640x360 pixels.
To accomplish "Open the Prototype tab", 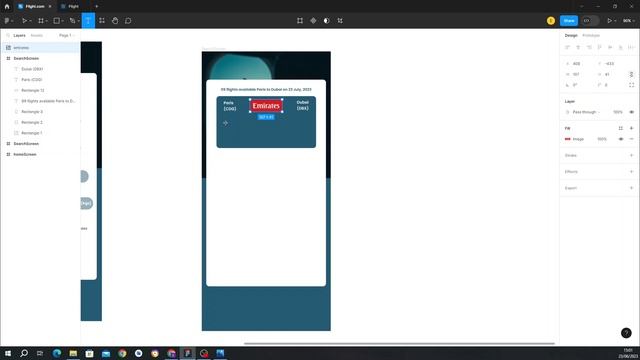I will [x=591, y=36].
